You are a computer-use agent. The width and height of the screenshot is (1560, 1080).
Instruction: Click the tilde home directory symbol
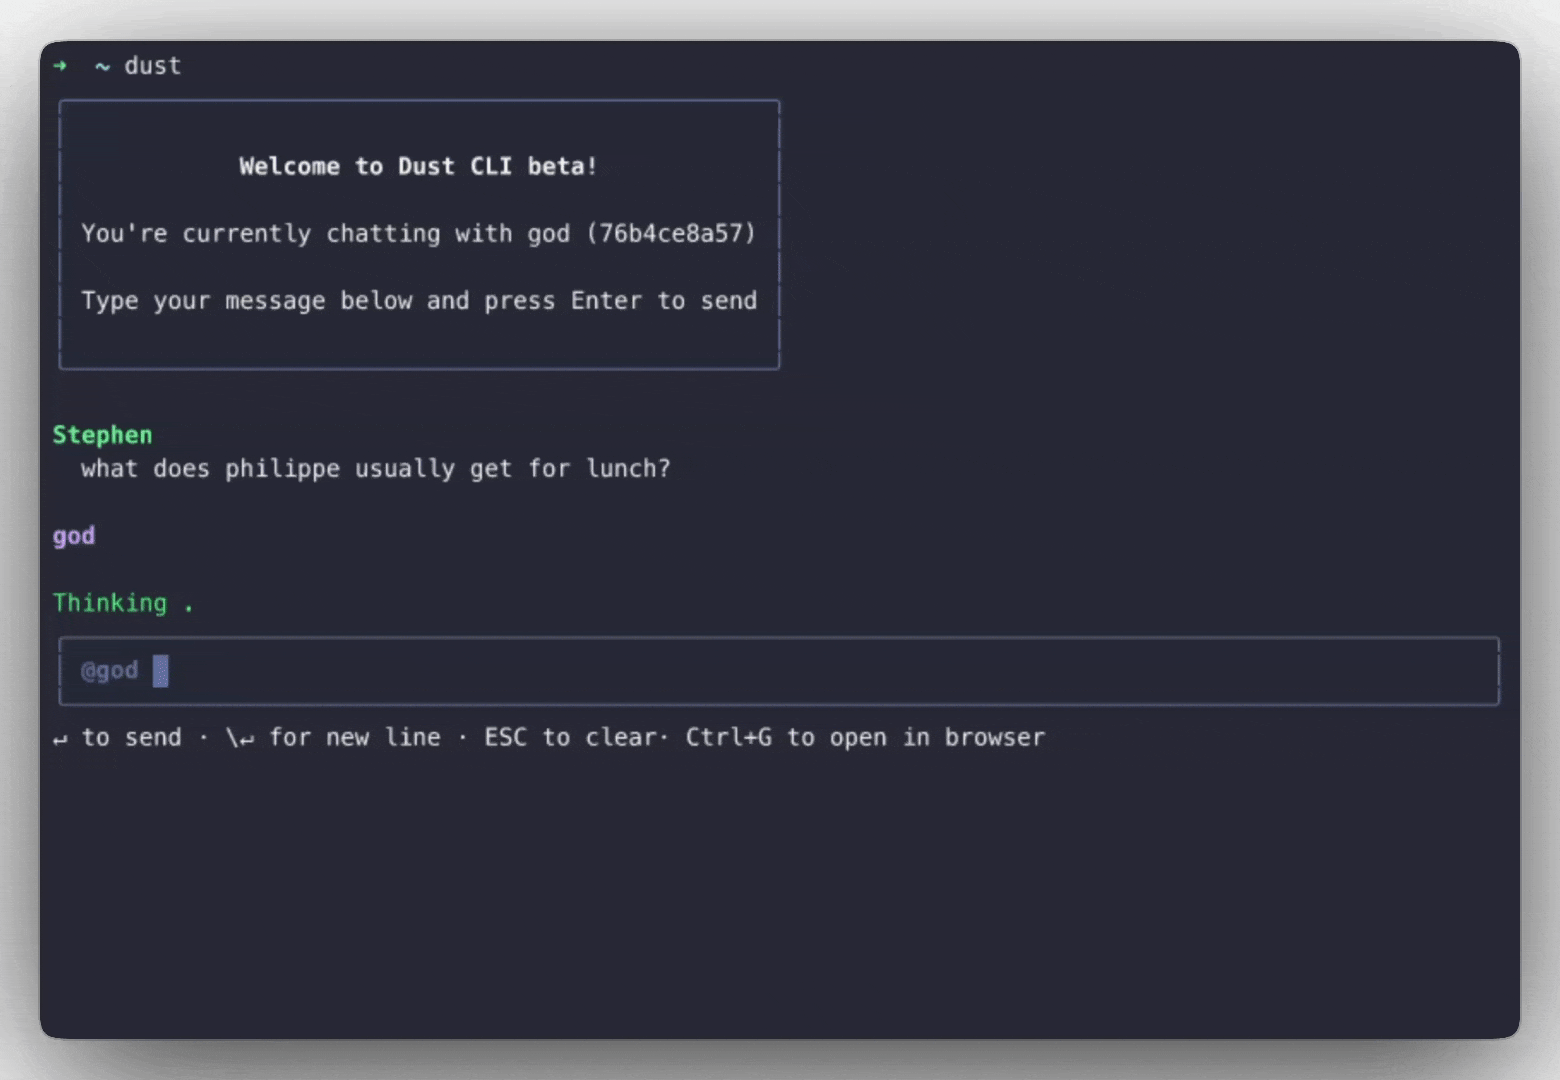102,67
